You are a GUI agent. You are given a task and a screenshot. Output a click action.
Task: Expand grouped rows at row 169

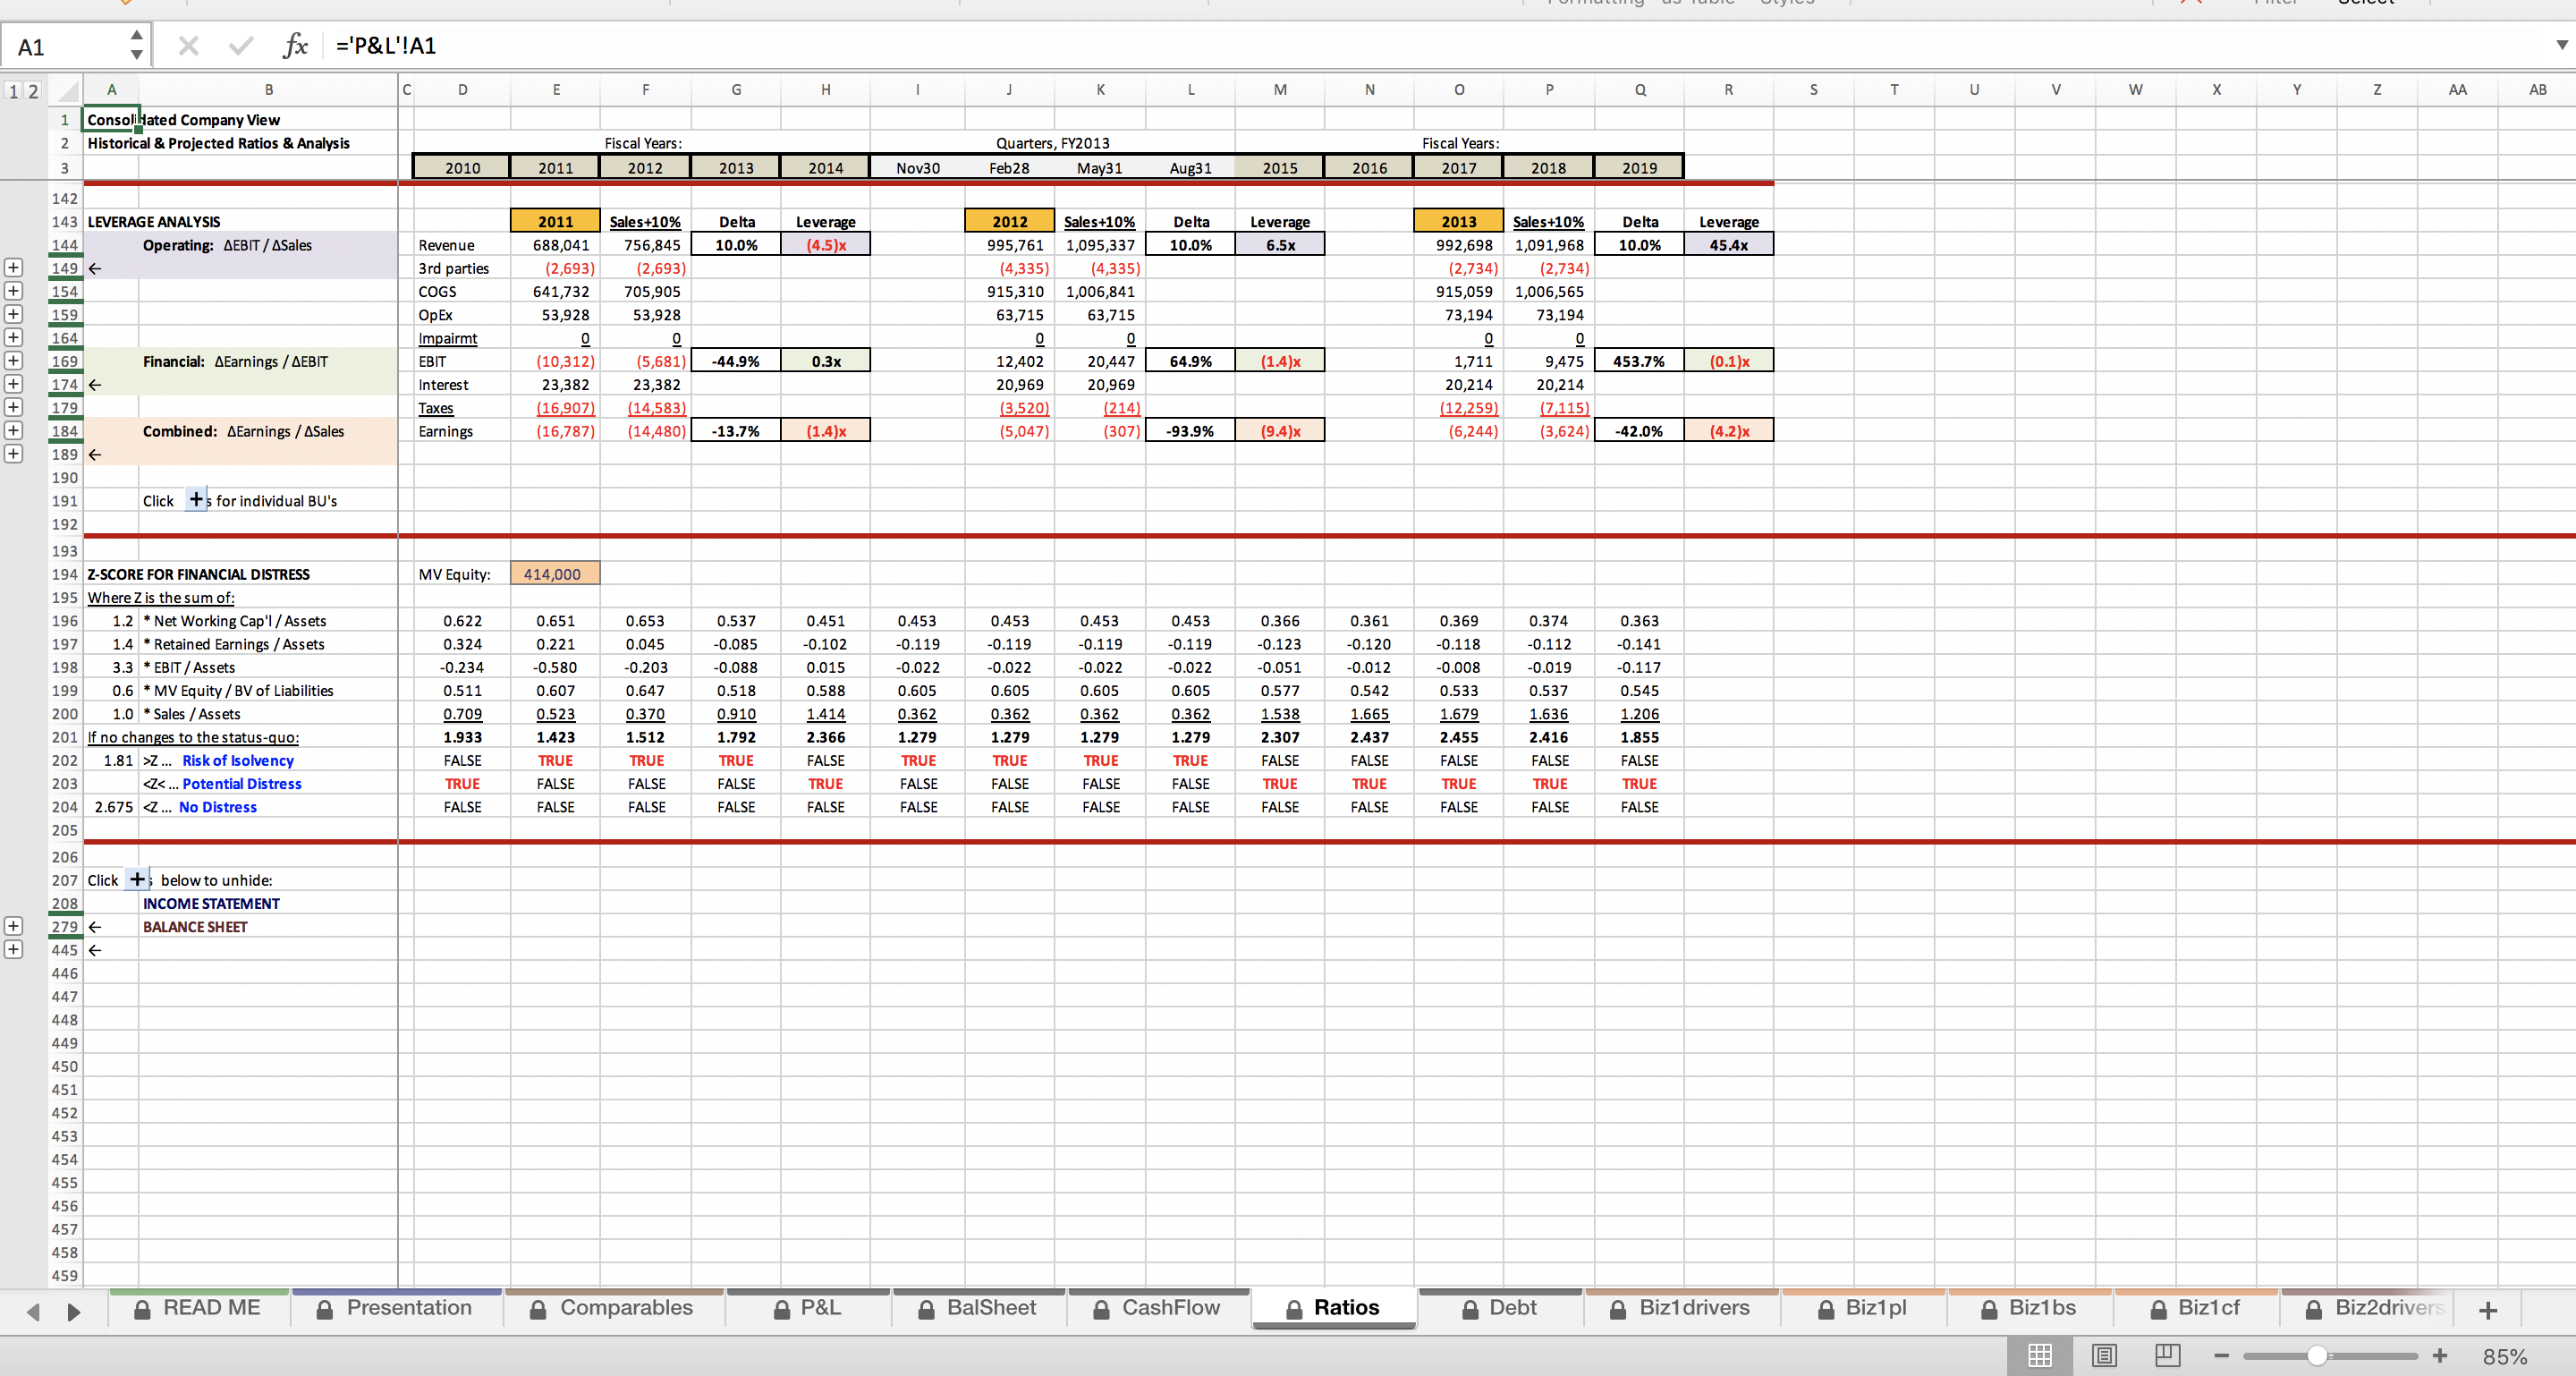(13, 360)
